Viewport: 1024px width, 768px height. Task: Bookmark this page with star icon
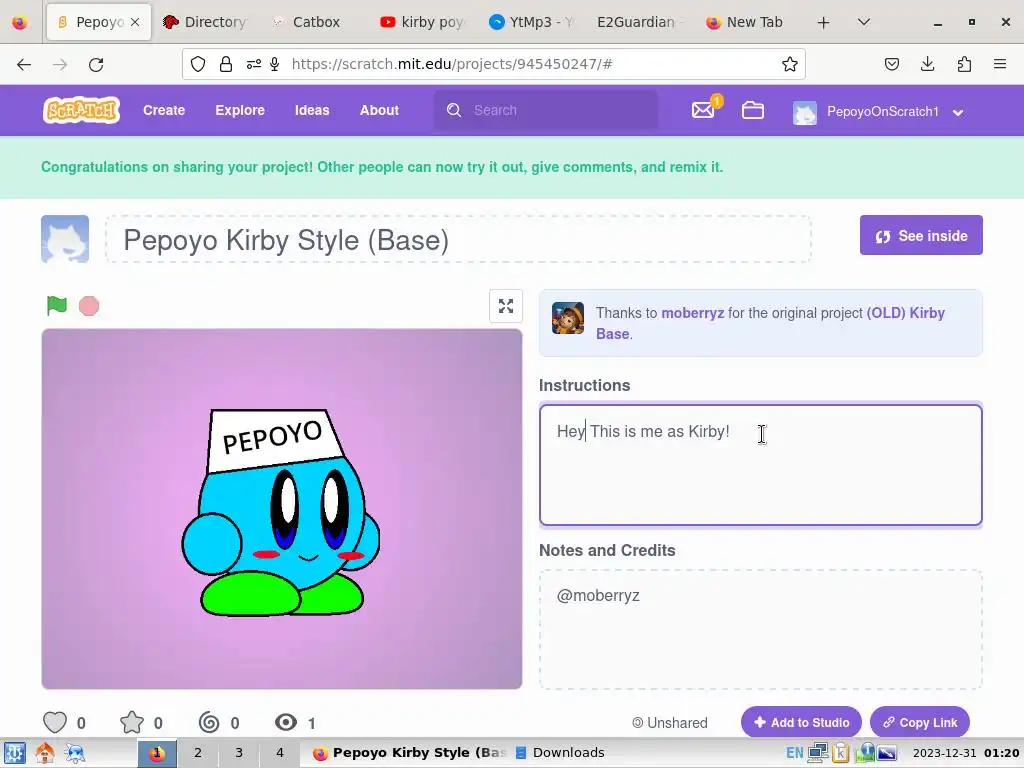click(790, 64)
